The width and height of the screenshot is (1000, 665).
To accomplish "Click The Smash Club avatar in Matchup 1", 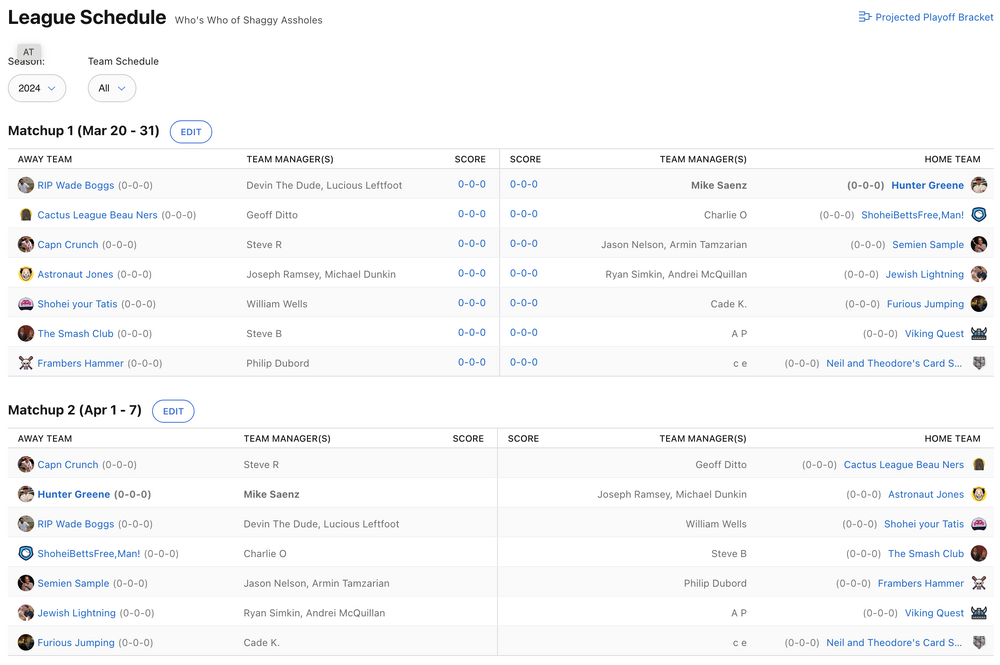I will 26,334.
